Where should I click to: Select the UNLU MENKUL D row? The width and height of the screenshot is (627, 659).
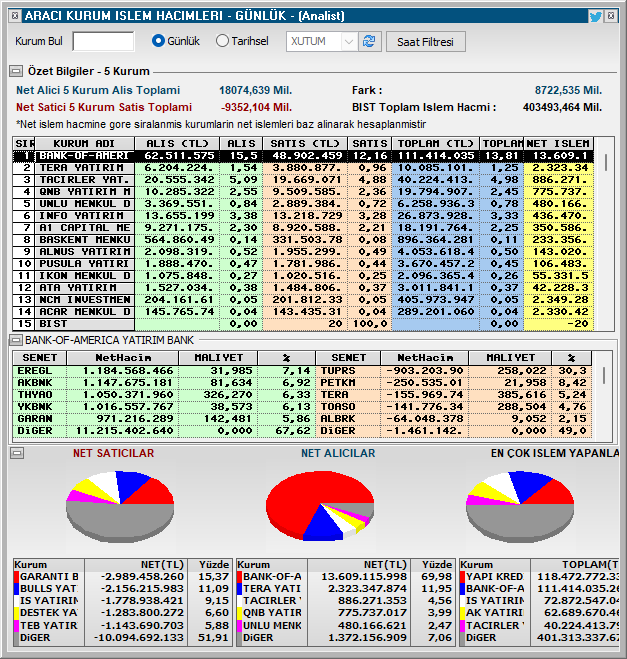pyautogui.click(x=303, y=204)
